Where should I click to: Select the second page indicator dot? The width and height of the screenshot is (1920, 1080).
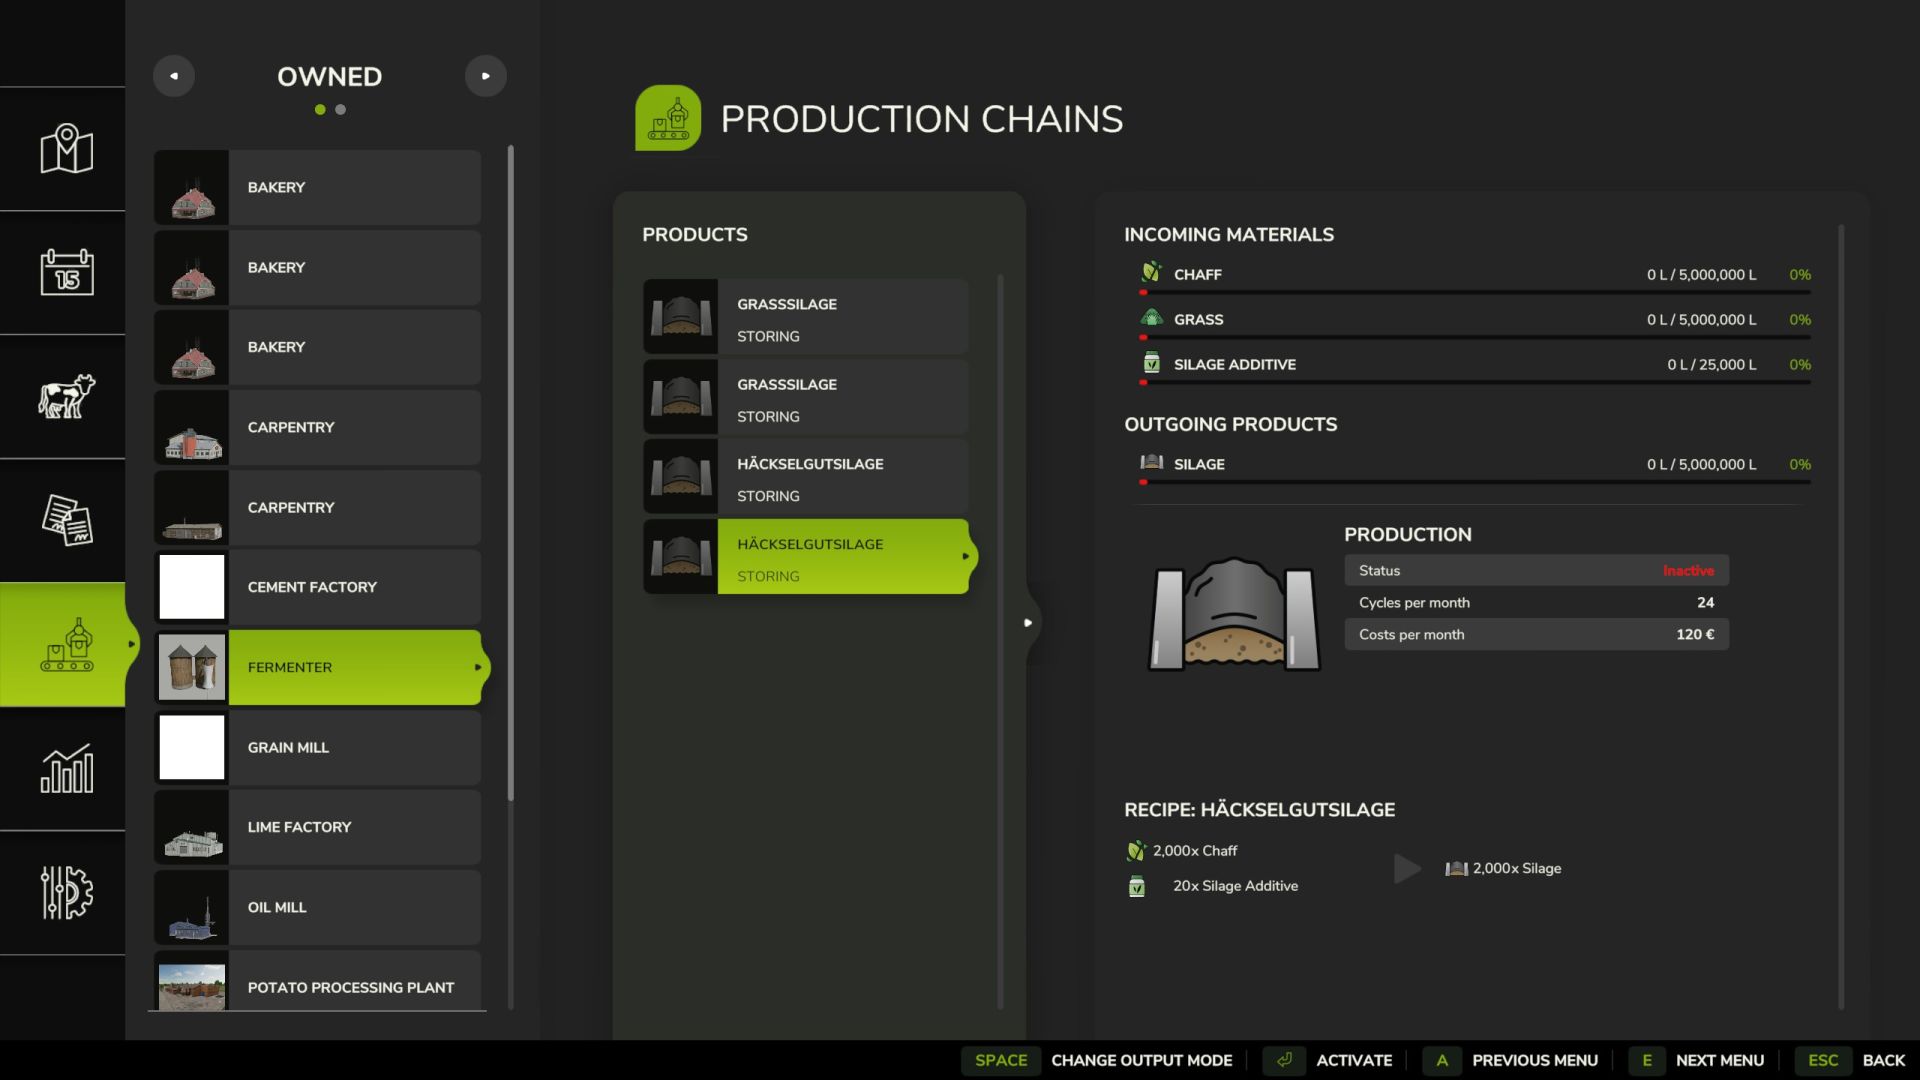(x=341, y=110)
